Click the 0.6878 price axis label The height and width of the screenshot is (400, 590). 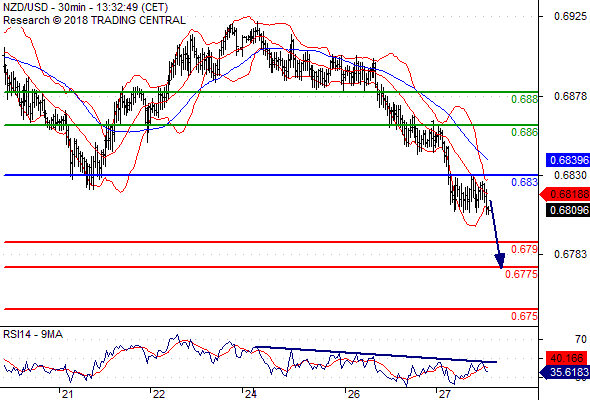pyautogui.click(x=570, y=96)
